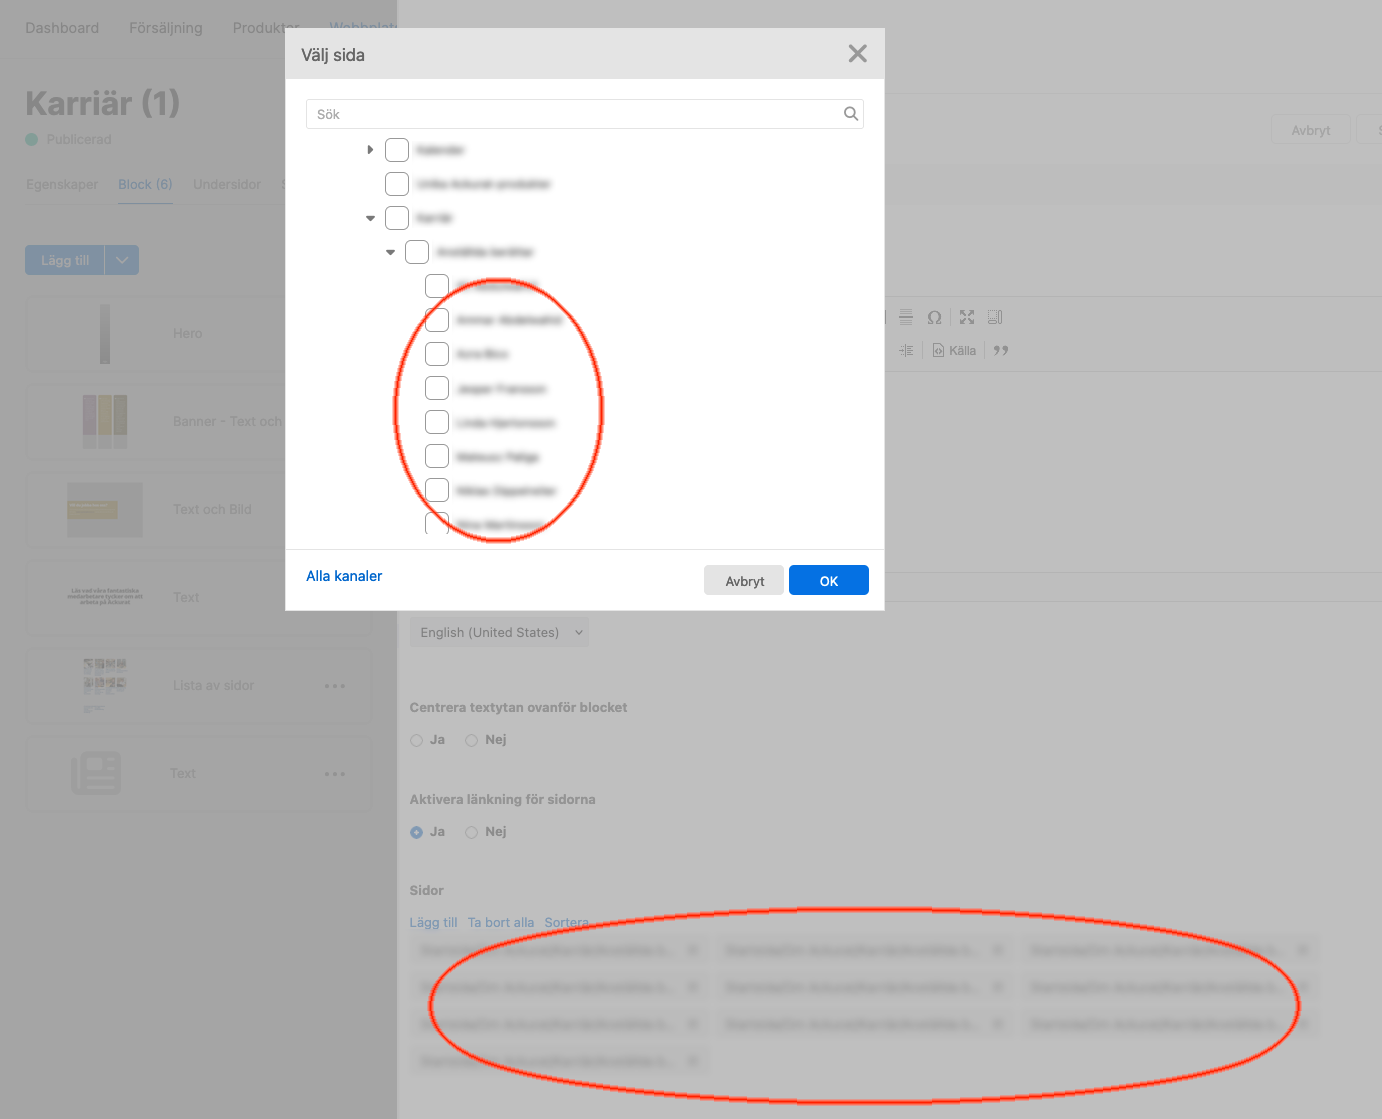Insert special character with the Omega icon

[x=934, y=318]
